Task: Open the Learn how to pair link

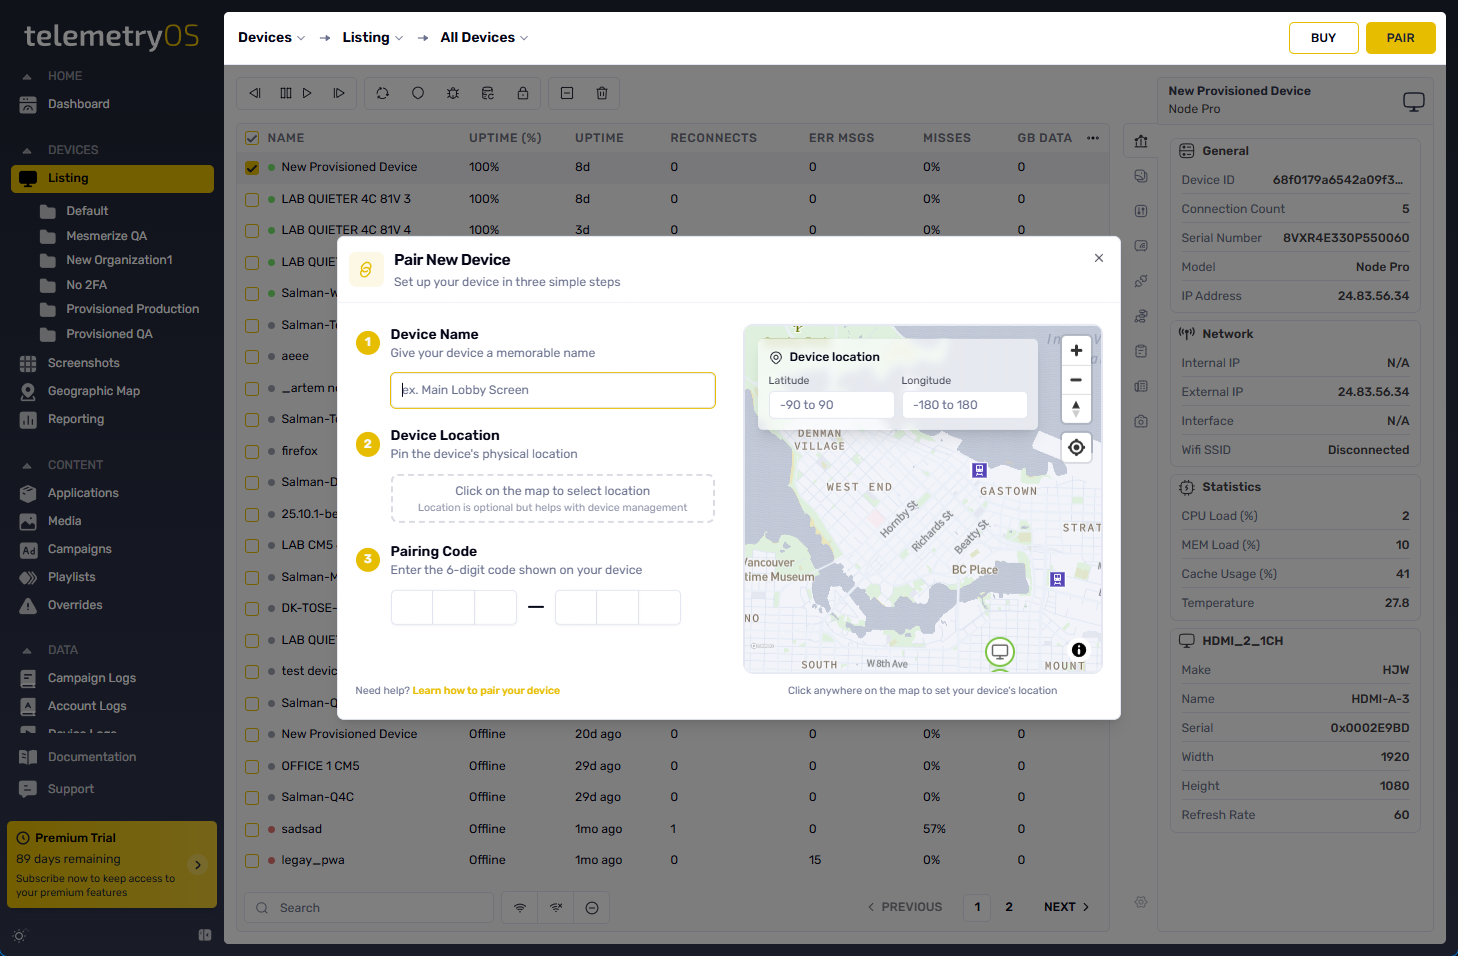Action: [x=486, y=691]
